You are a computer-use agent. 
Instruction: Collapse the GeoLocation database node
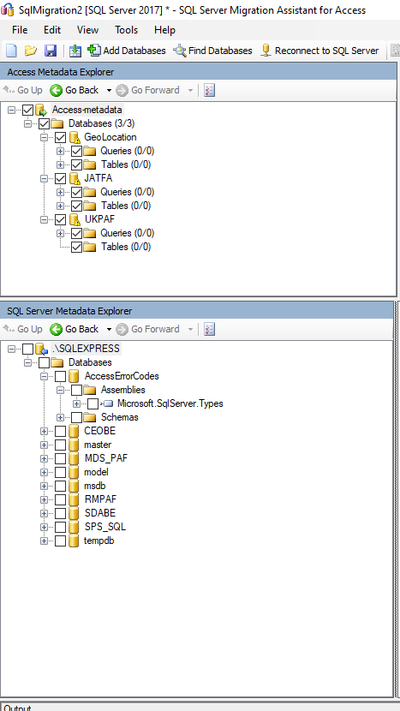tap(44, 137)
